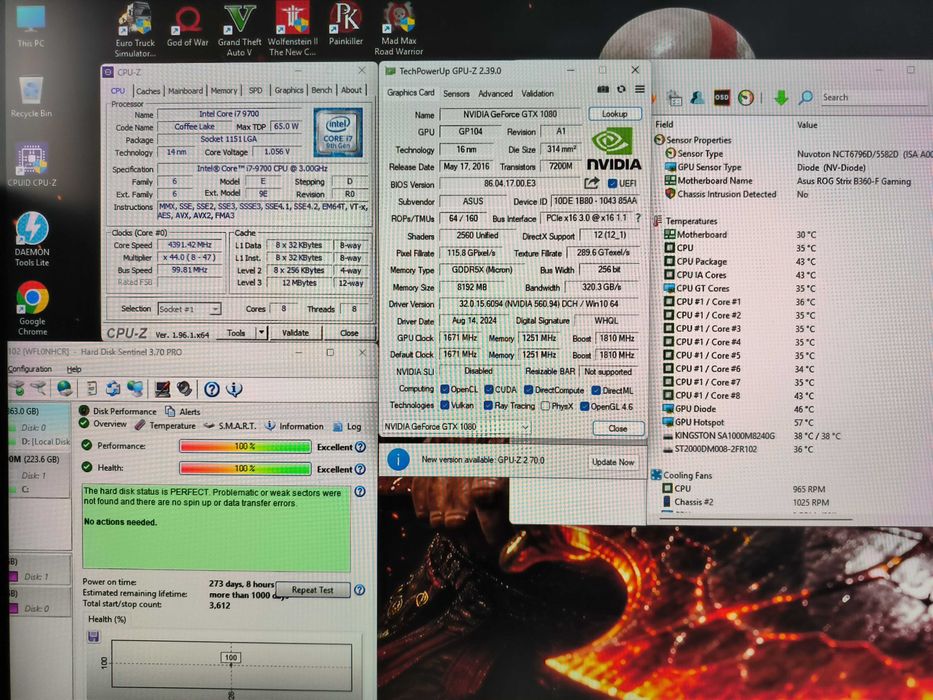Select the Recycle Bin desktop icon
The width and height of the screenshot is (933, 700).
(31, 95)
